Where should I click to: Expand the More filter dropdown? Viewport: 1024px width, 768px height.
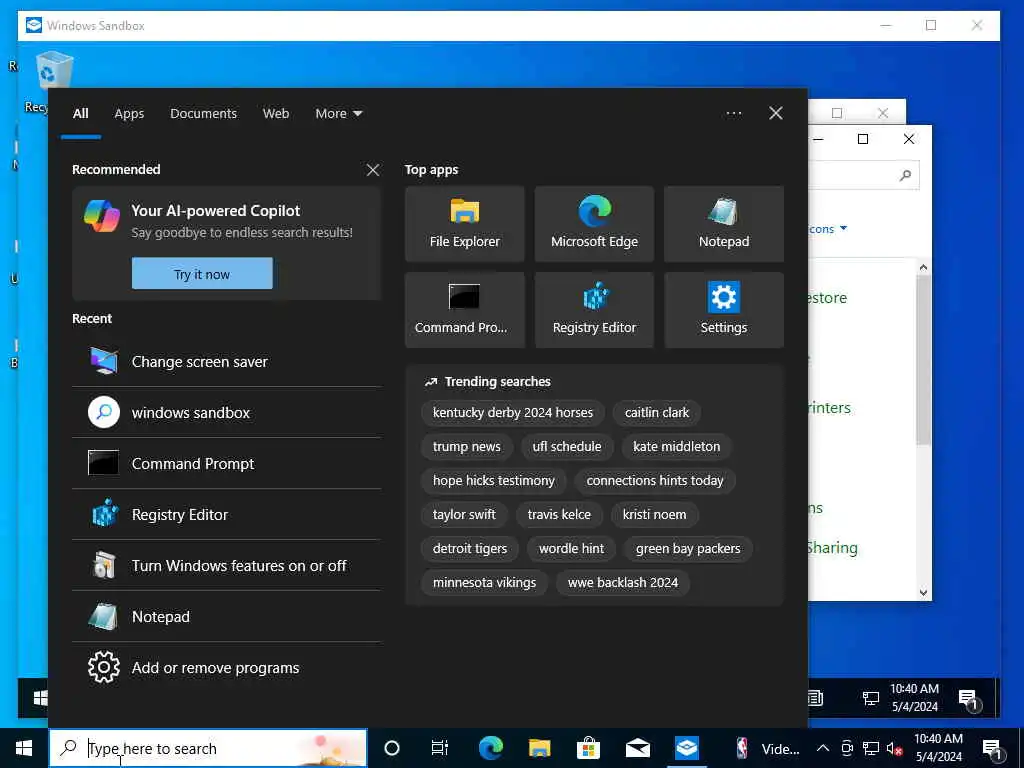coord(338,114)
